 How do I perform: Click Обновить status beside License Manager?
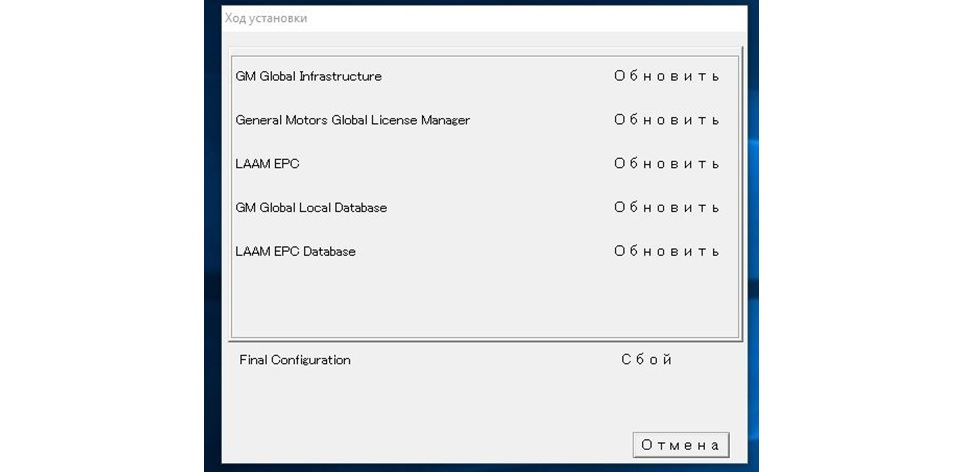[667, 120]
